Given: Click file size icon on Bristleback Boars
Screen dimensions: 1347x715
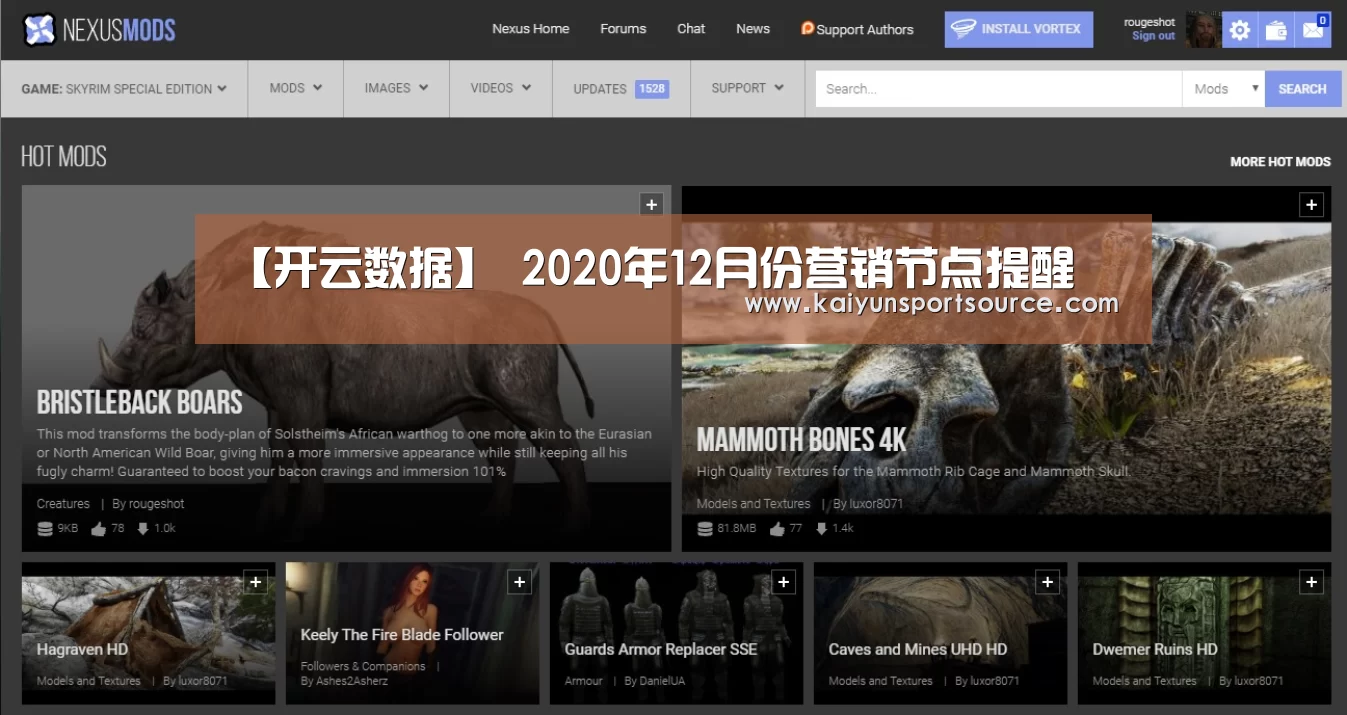Looking at the screenshot, I should click(45, 529).
